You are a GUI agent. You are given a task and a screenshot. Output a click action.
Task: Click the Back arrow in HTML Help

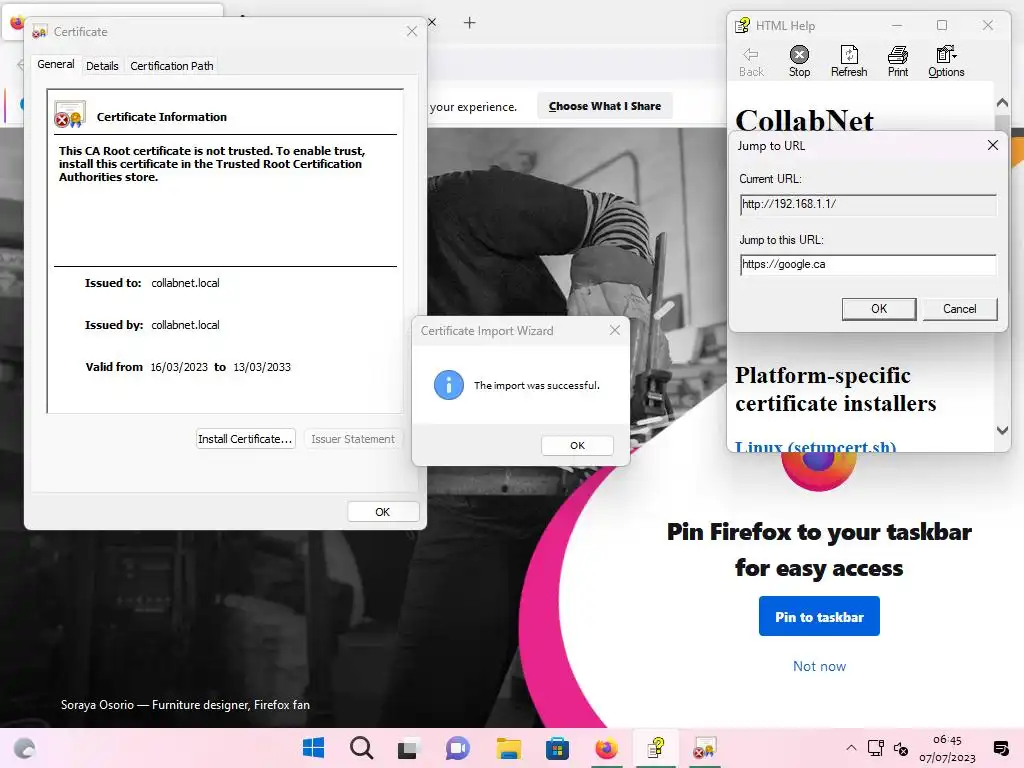click(x=751, y=62)
